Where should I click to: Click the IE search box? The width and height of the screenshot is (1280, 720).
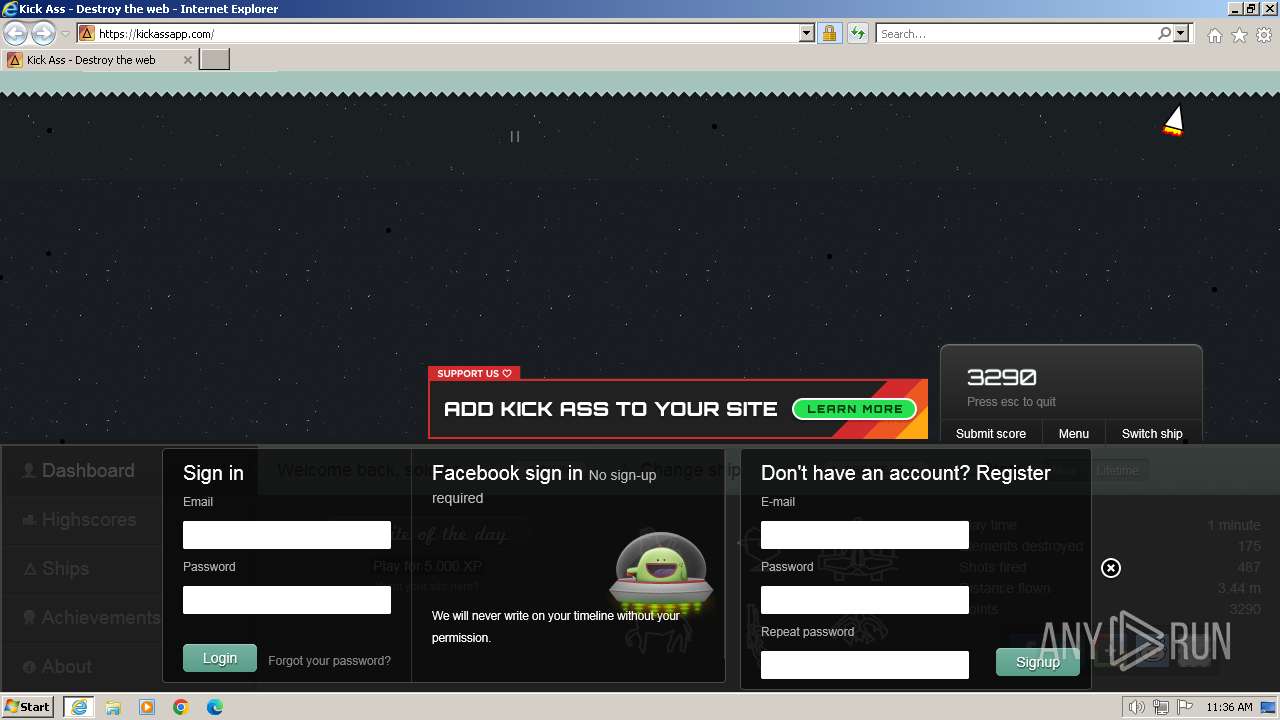tap(1016, 33)
